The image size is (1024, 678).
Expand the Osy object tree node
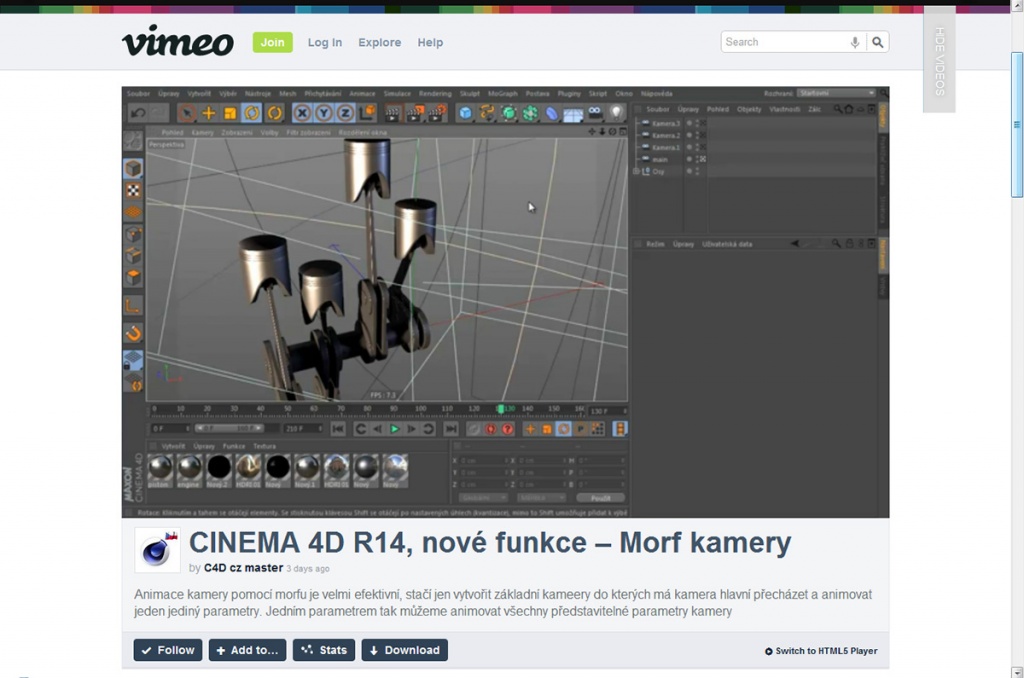click(636, 171)
